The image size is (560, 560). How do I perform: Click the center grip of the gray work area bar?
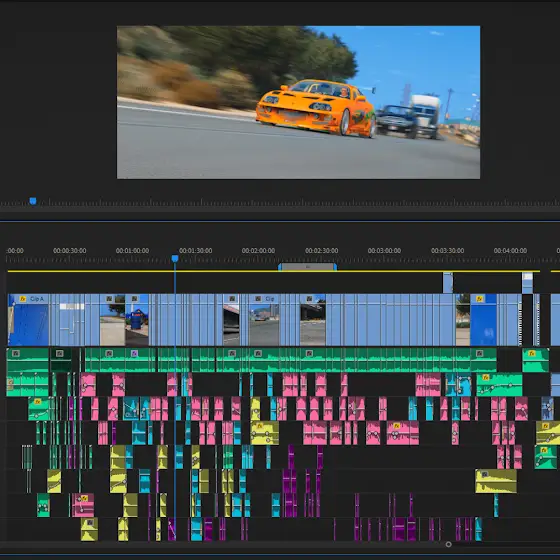point(308,267)
